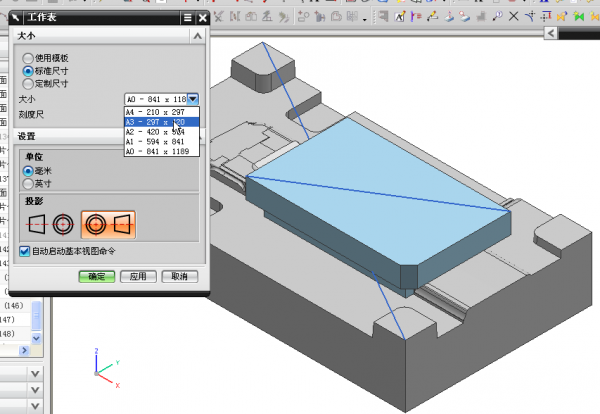Choose A1 - 594 x 841 from list

[161, 142]
